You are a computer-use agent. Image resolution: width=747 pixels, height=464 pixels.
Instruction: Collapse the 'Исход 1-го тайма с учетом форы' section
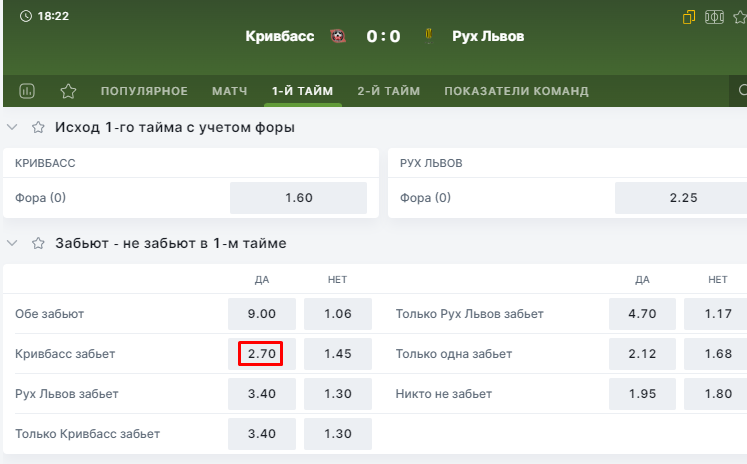[12, 127]
